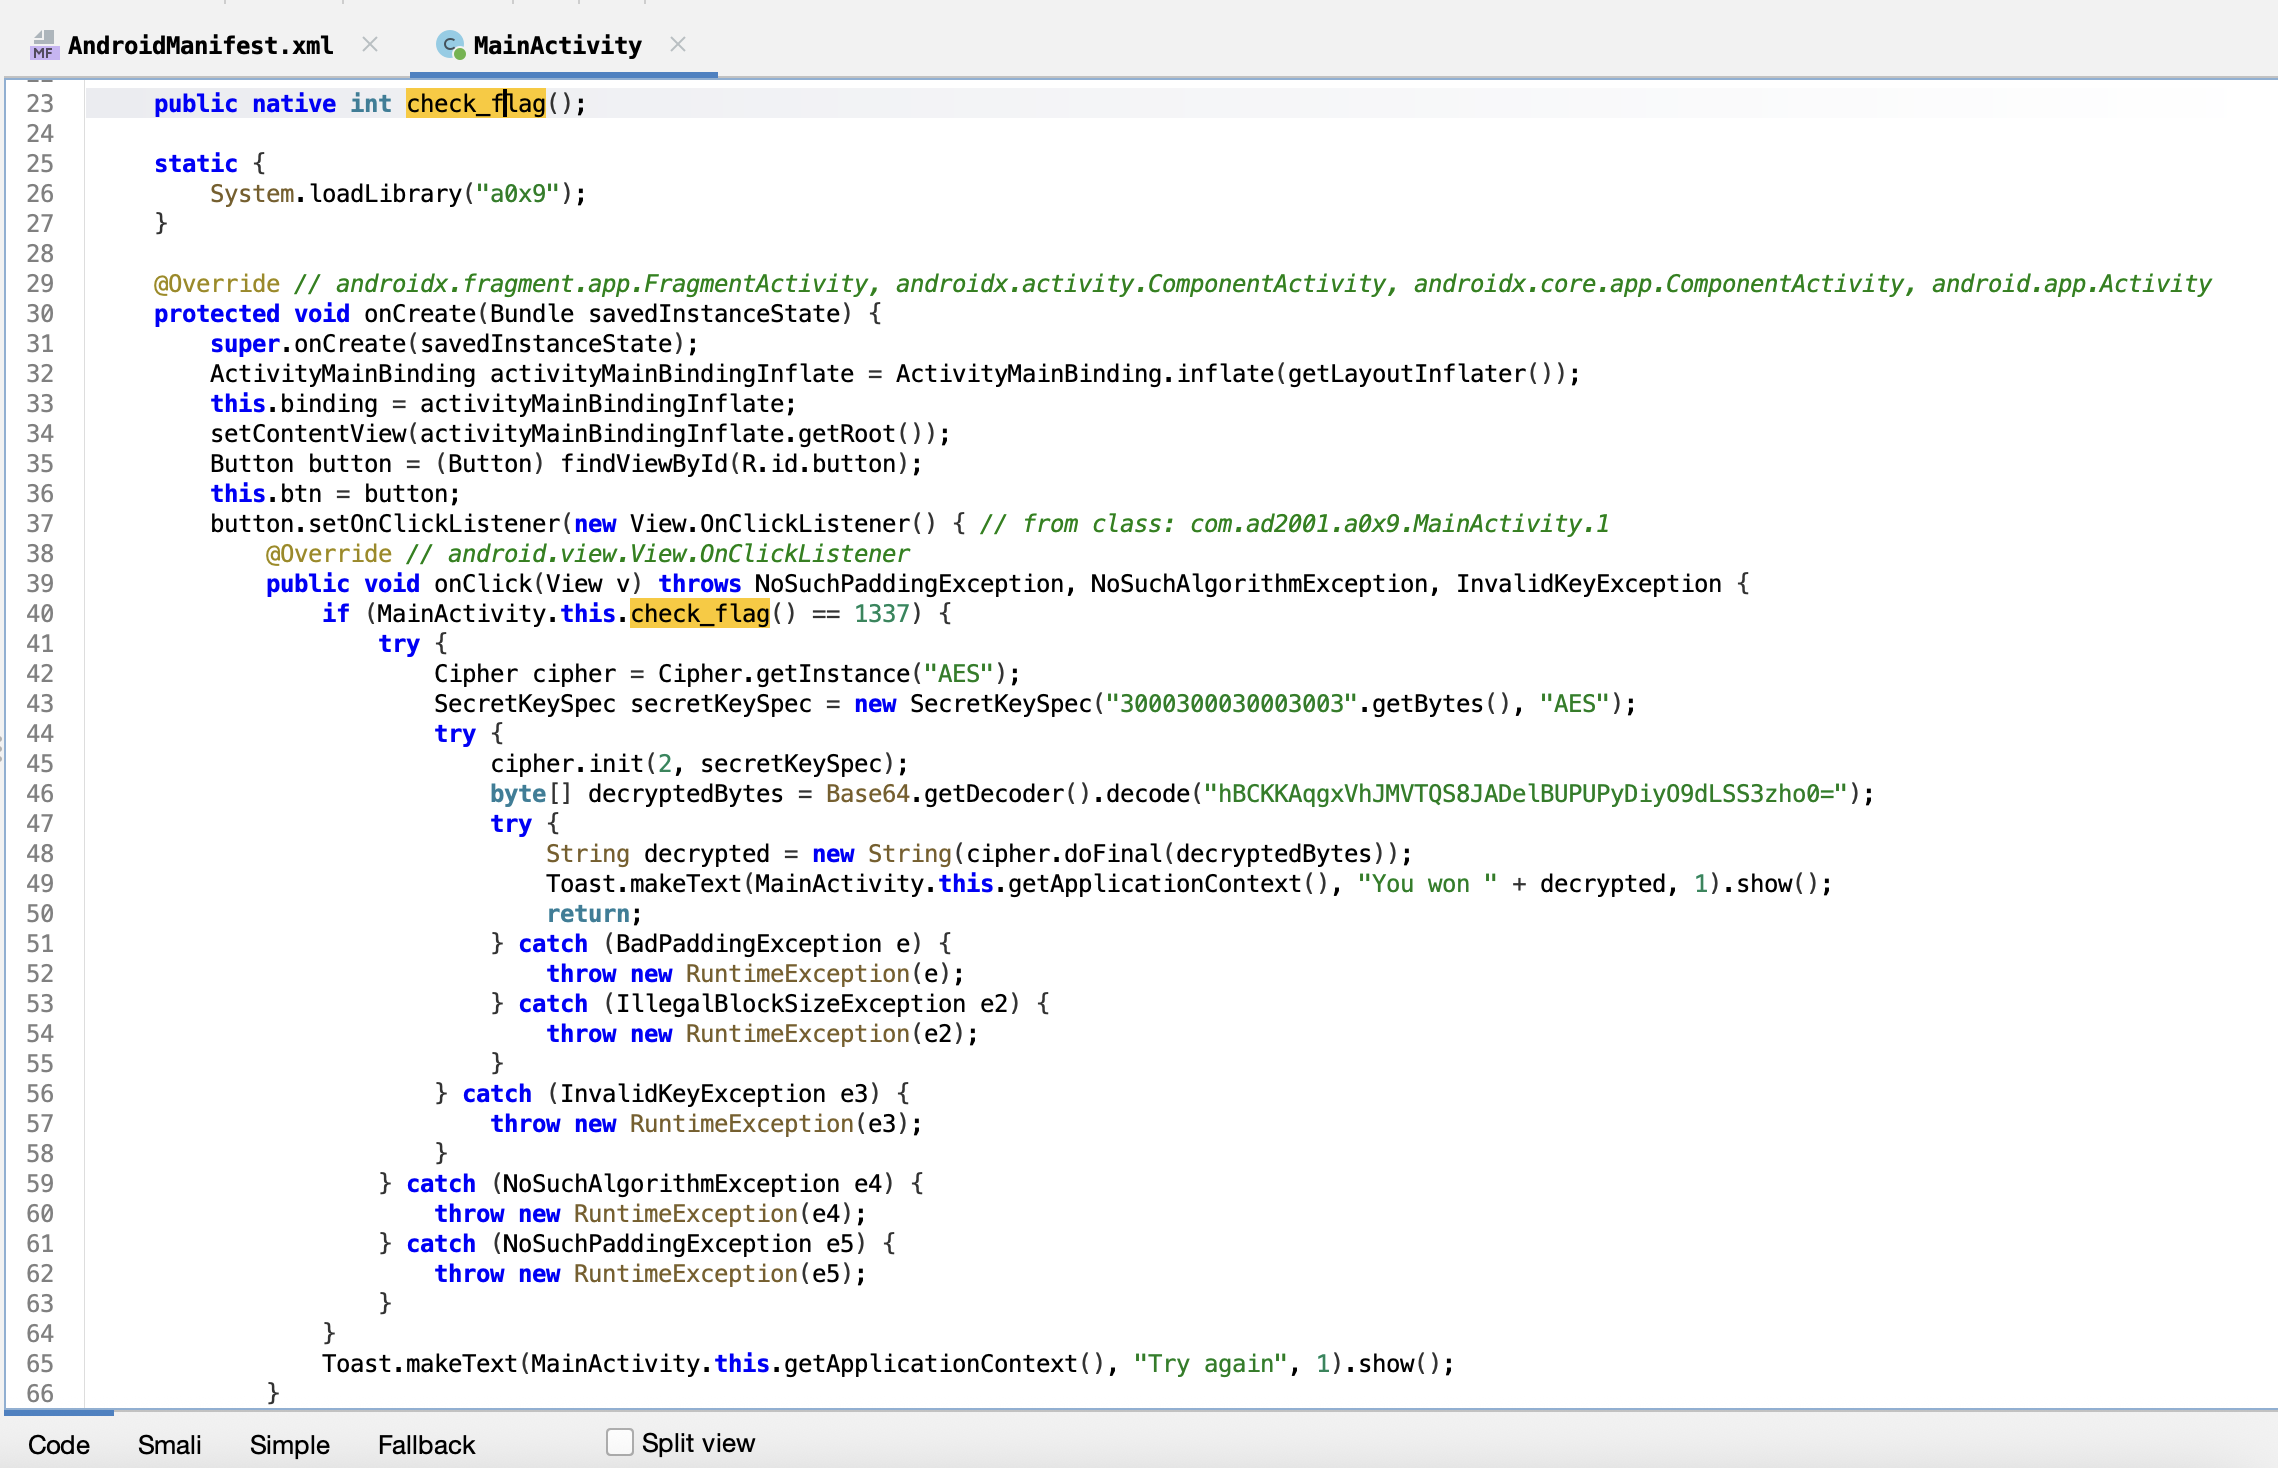Select the MainActivity tab
The image size is (2278, 1468).
pos(557,46)
